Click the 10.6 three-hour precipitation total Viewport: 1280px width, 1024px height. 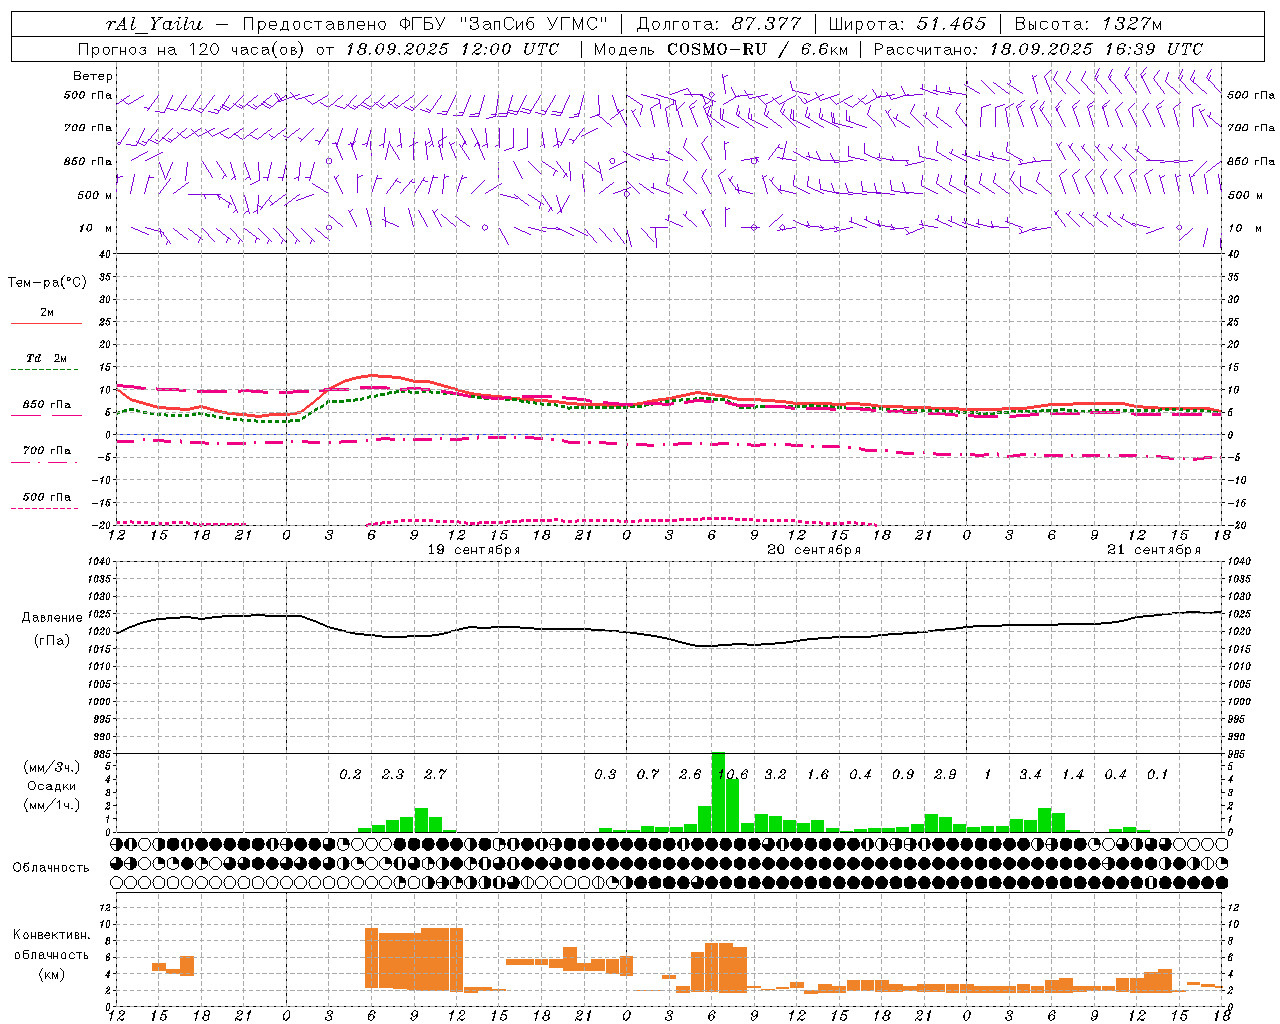[x=733, y=775]
